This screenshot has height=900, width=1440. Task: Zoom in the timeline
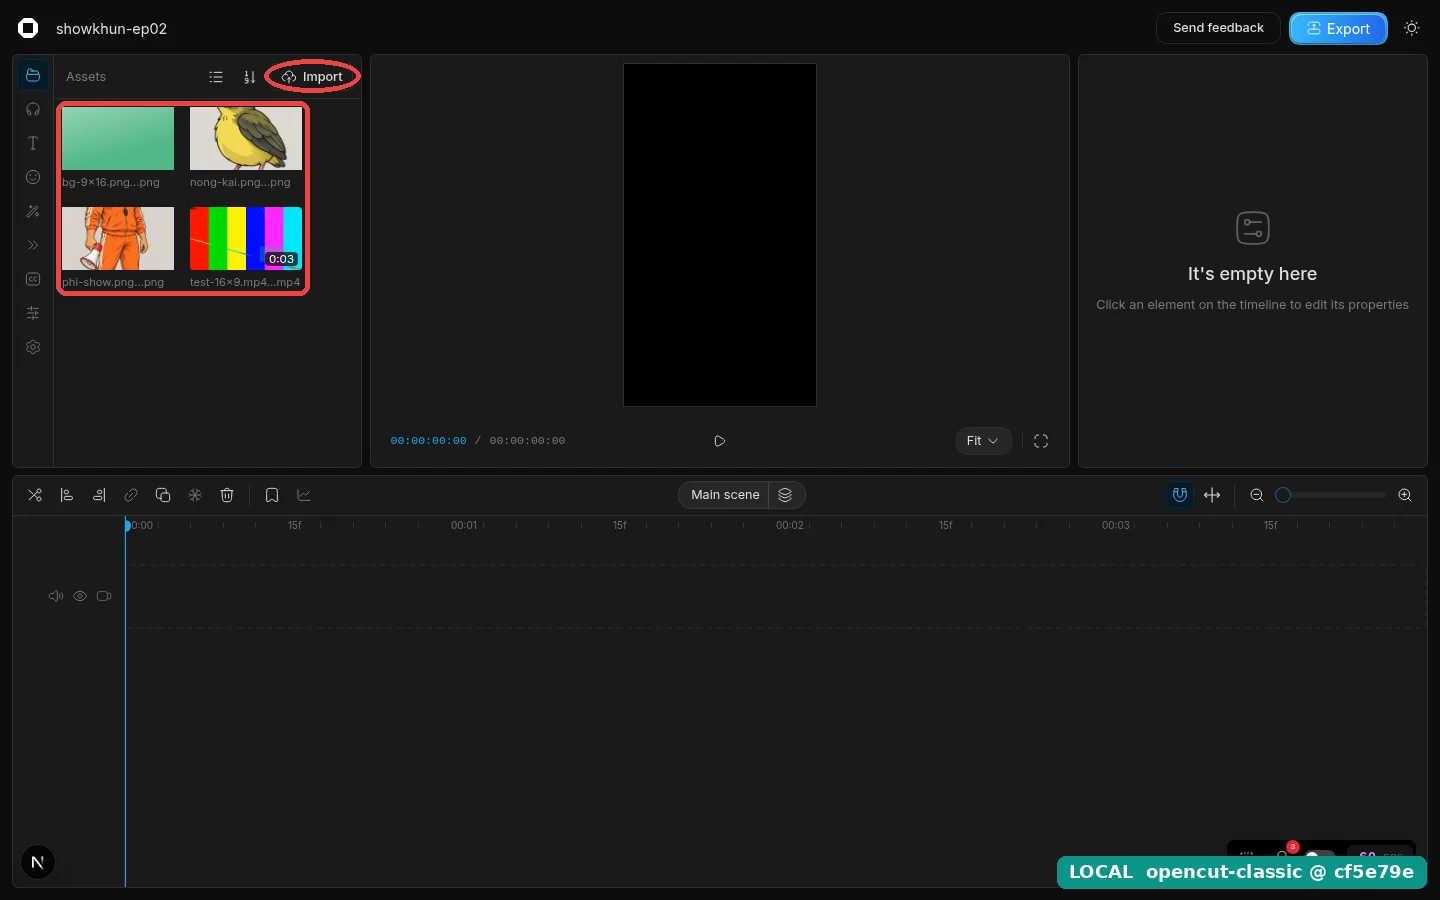pos(1405,495)
